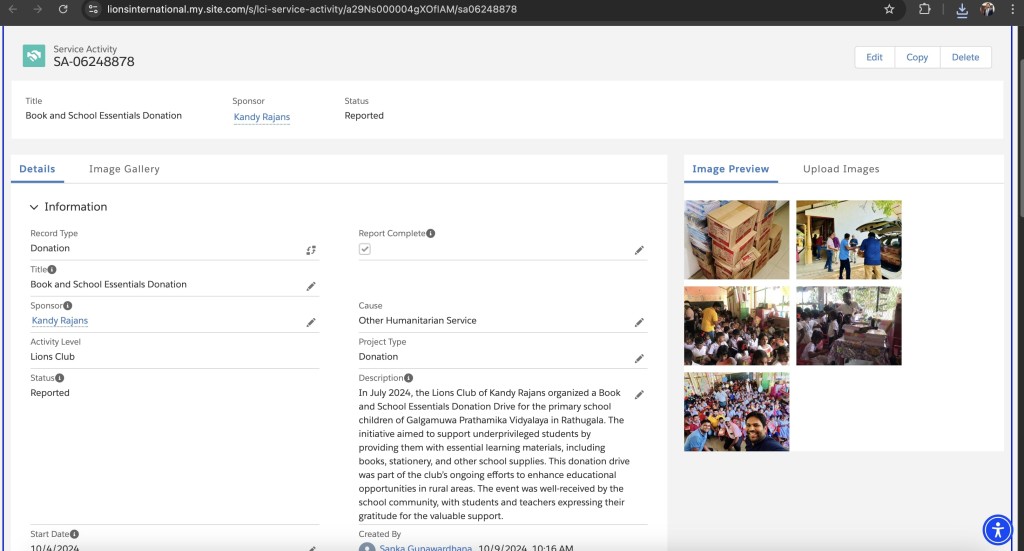
Task: Collapse the Information section chevron
Action: point(34,207)
